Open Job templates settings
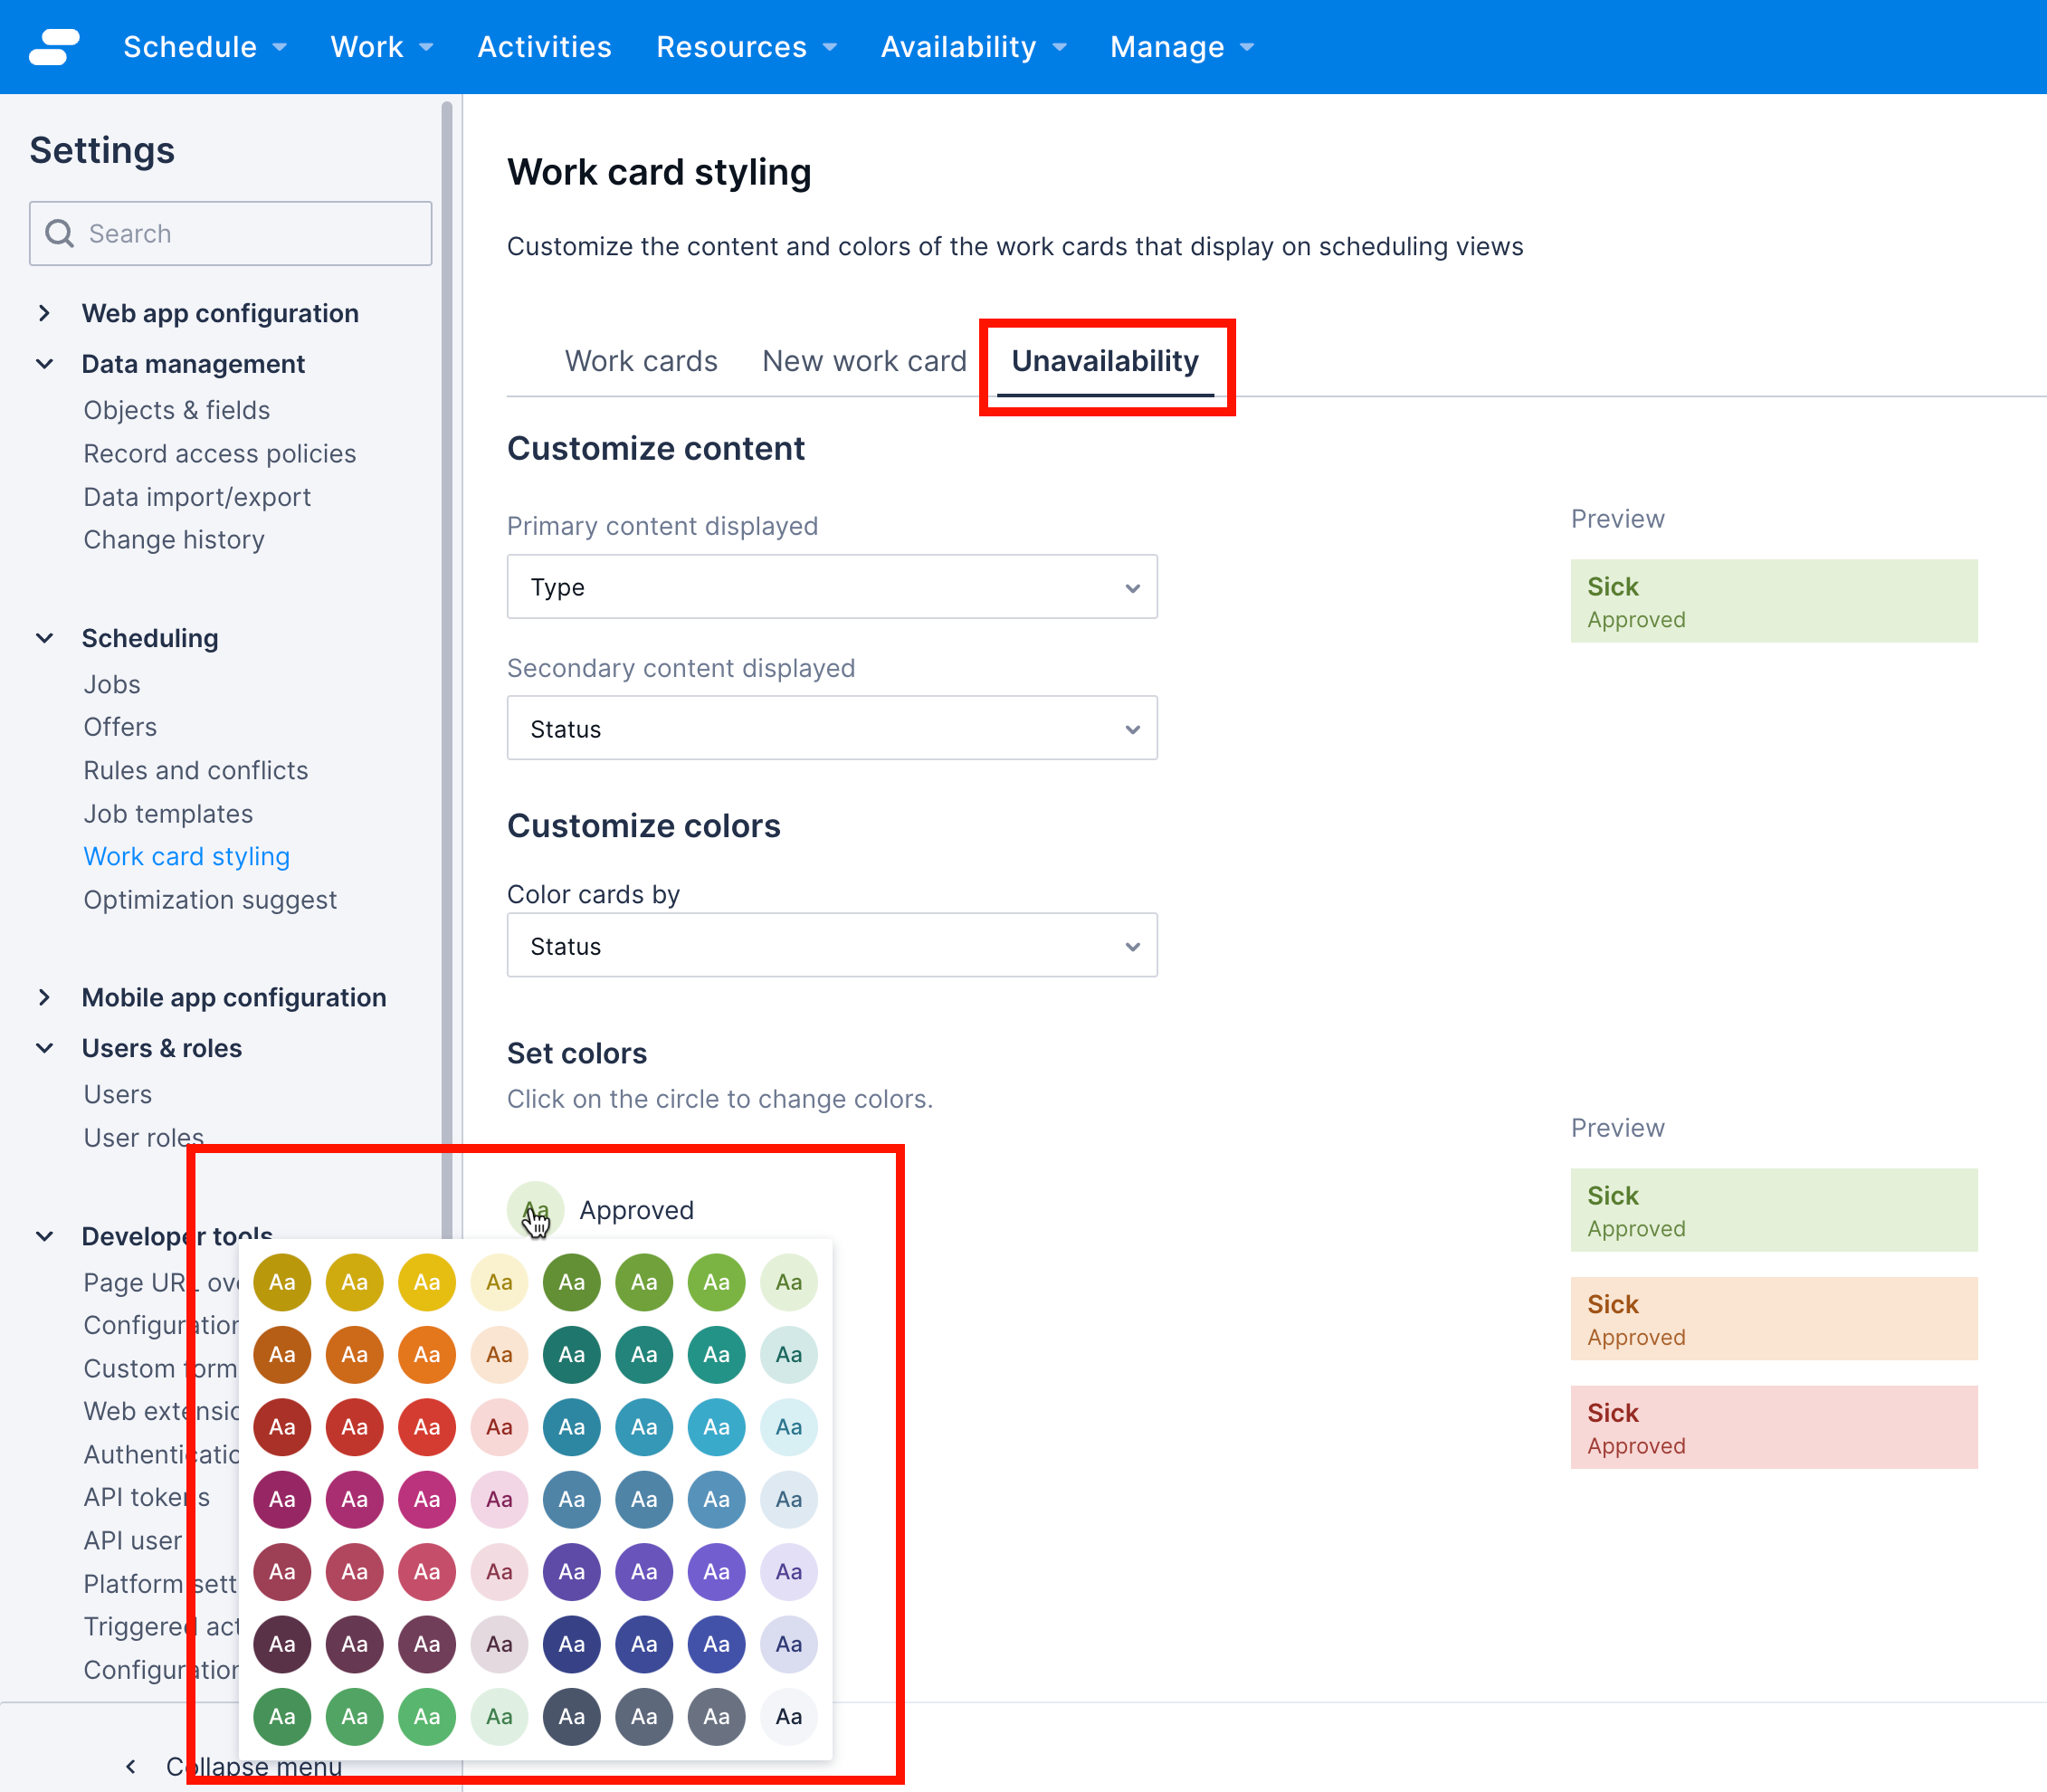The width and height of the screenshot is (2047, 1792). (x=167, y=813)
